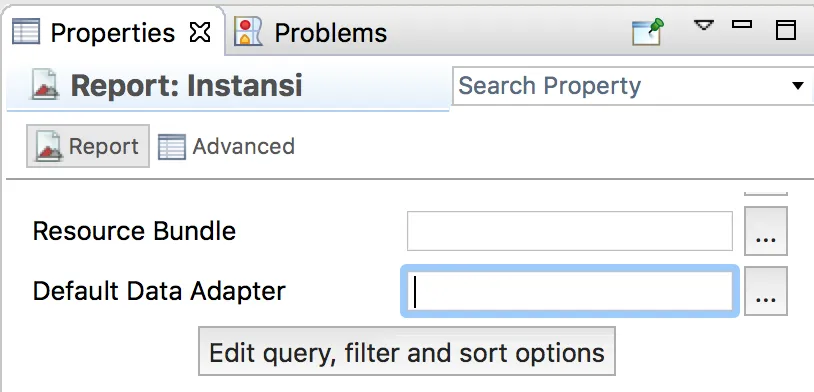Click the Report Instansi header icon

pos(45,85)
